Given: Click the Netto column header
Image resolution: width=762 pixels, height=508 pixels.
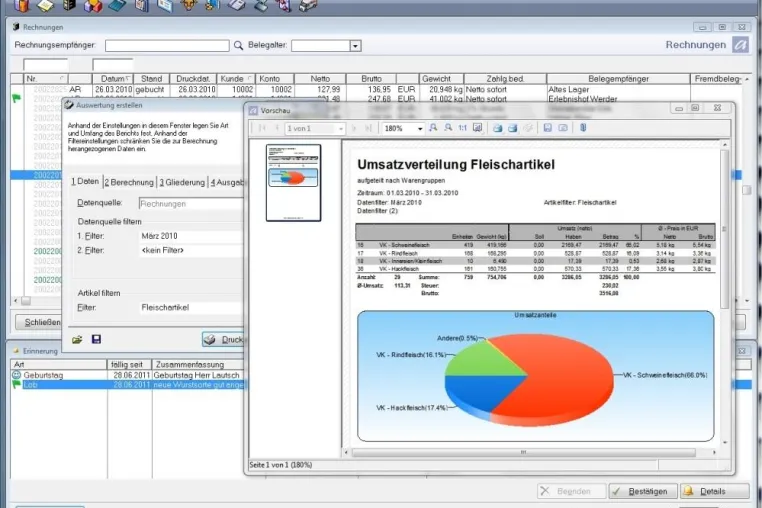Looking at the screenshot, I should coord(320,79).
